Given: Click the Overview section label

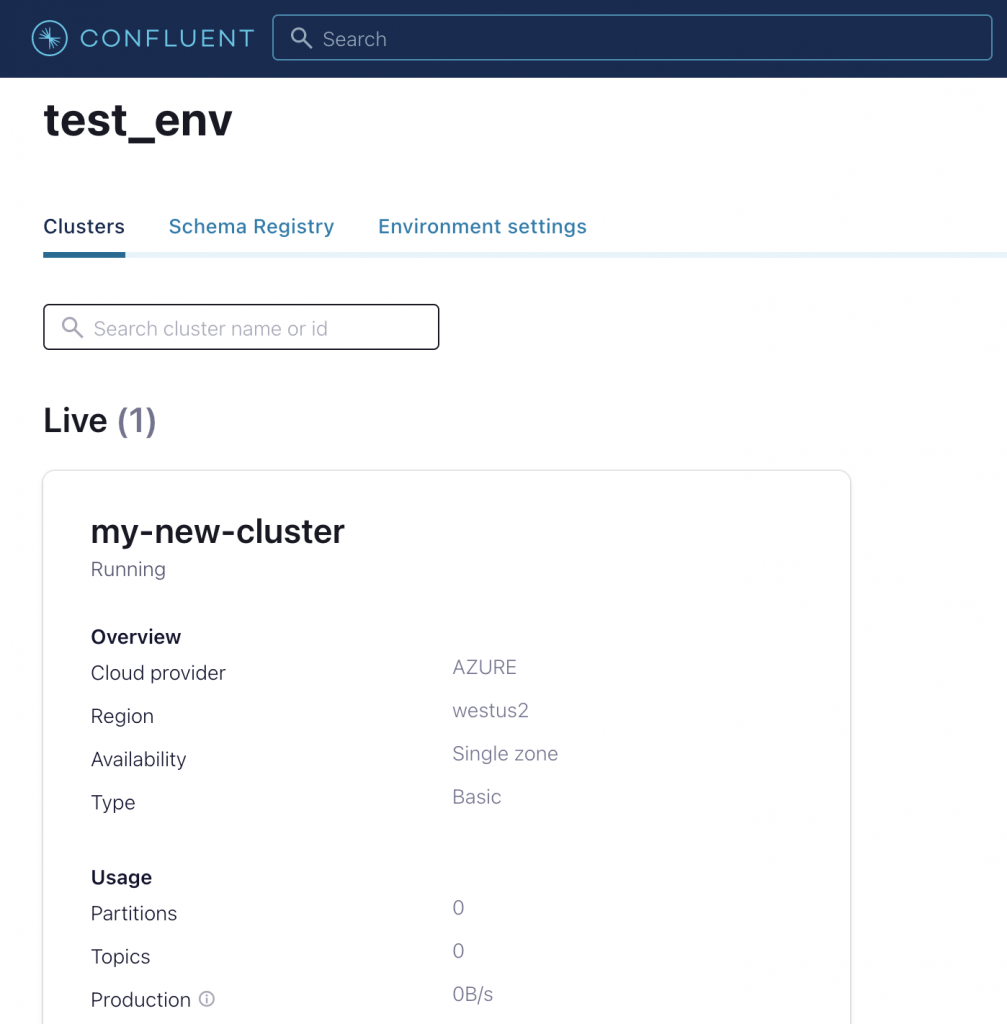Looking at the screenshot, I should 136,637.
